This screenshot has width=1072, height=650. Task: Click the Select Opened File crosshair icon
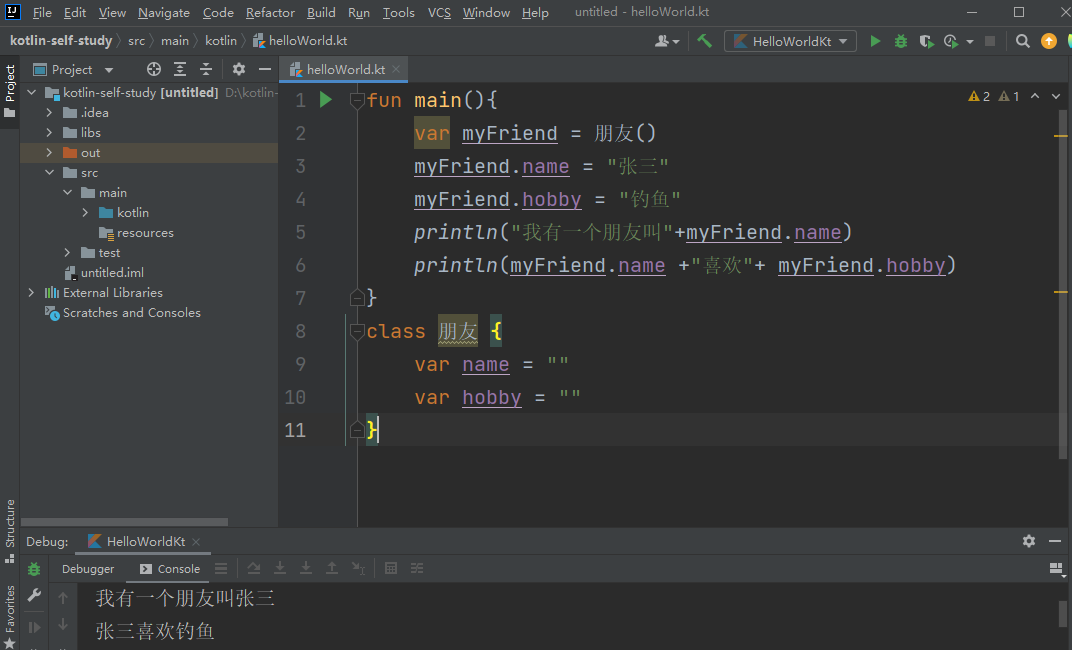coord(154,69)
